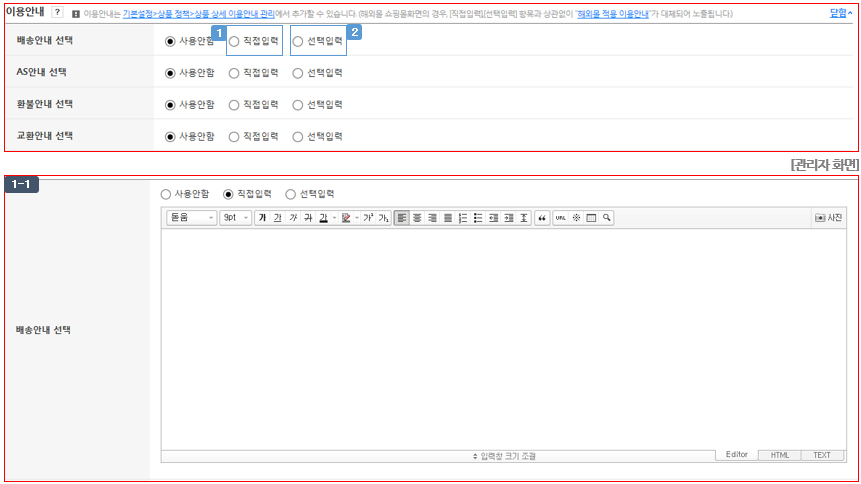This screenshot has width=861, height=484.
Task: Switch to the HTML mode tab
Action: (779, 455)
